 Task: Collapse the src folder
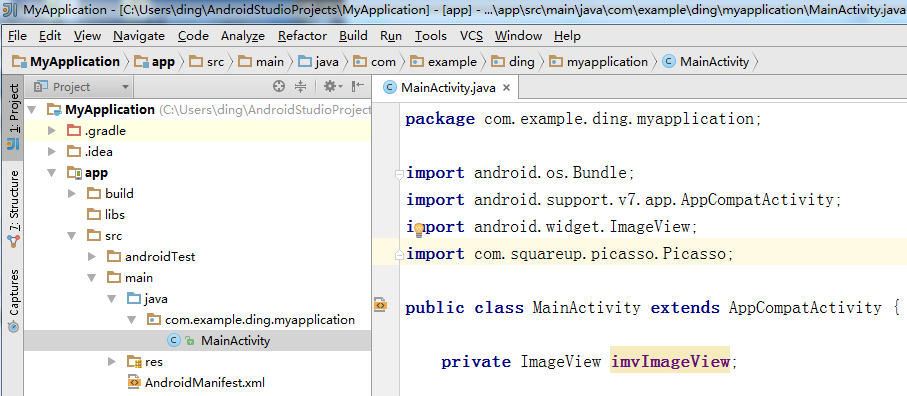click(72, 236)
